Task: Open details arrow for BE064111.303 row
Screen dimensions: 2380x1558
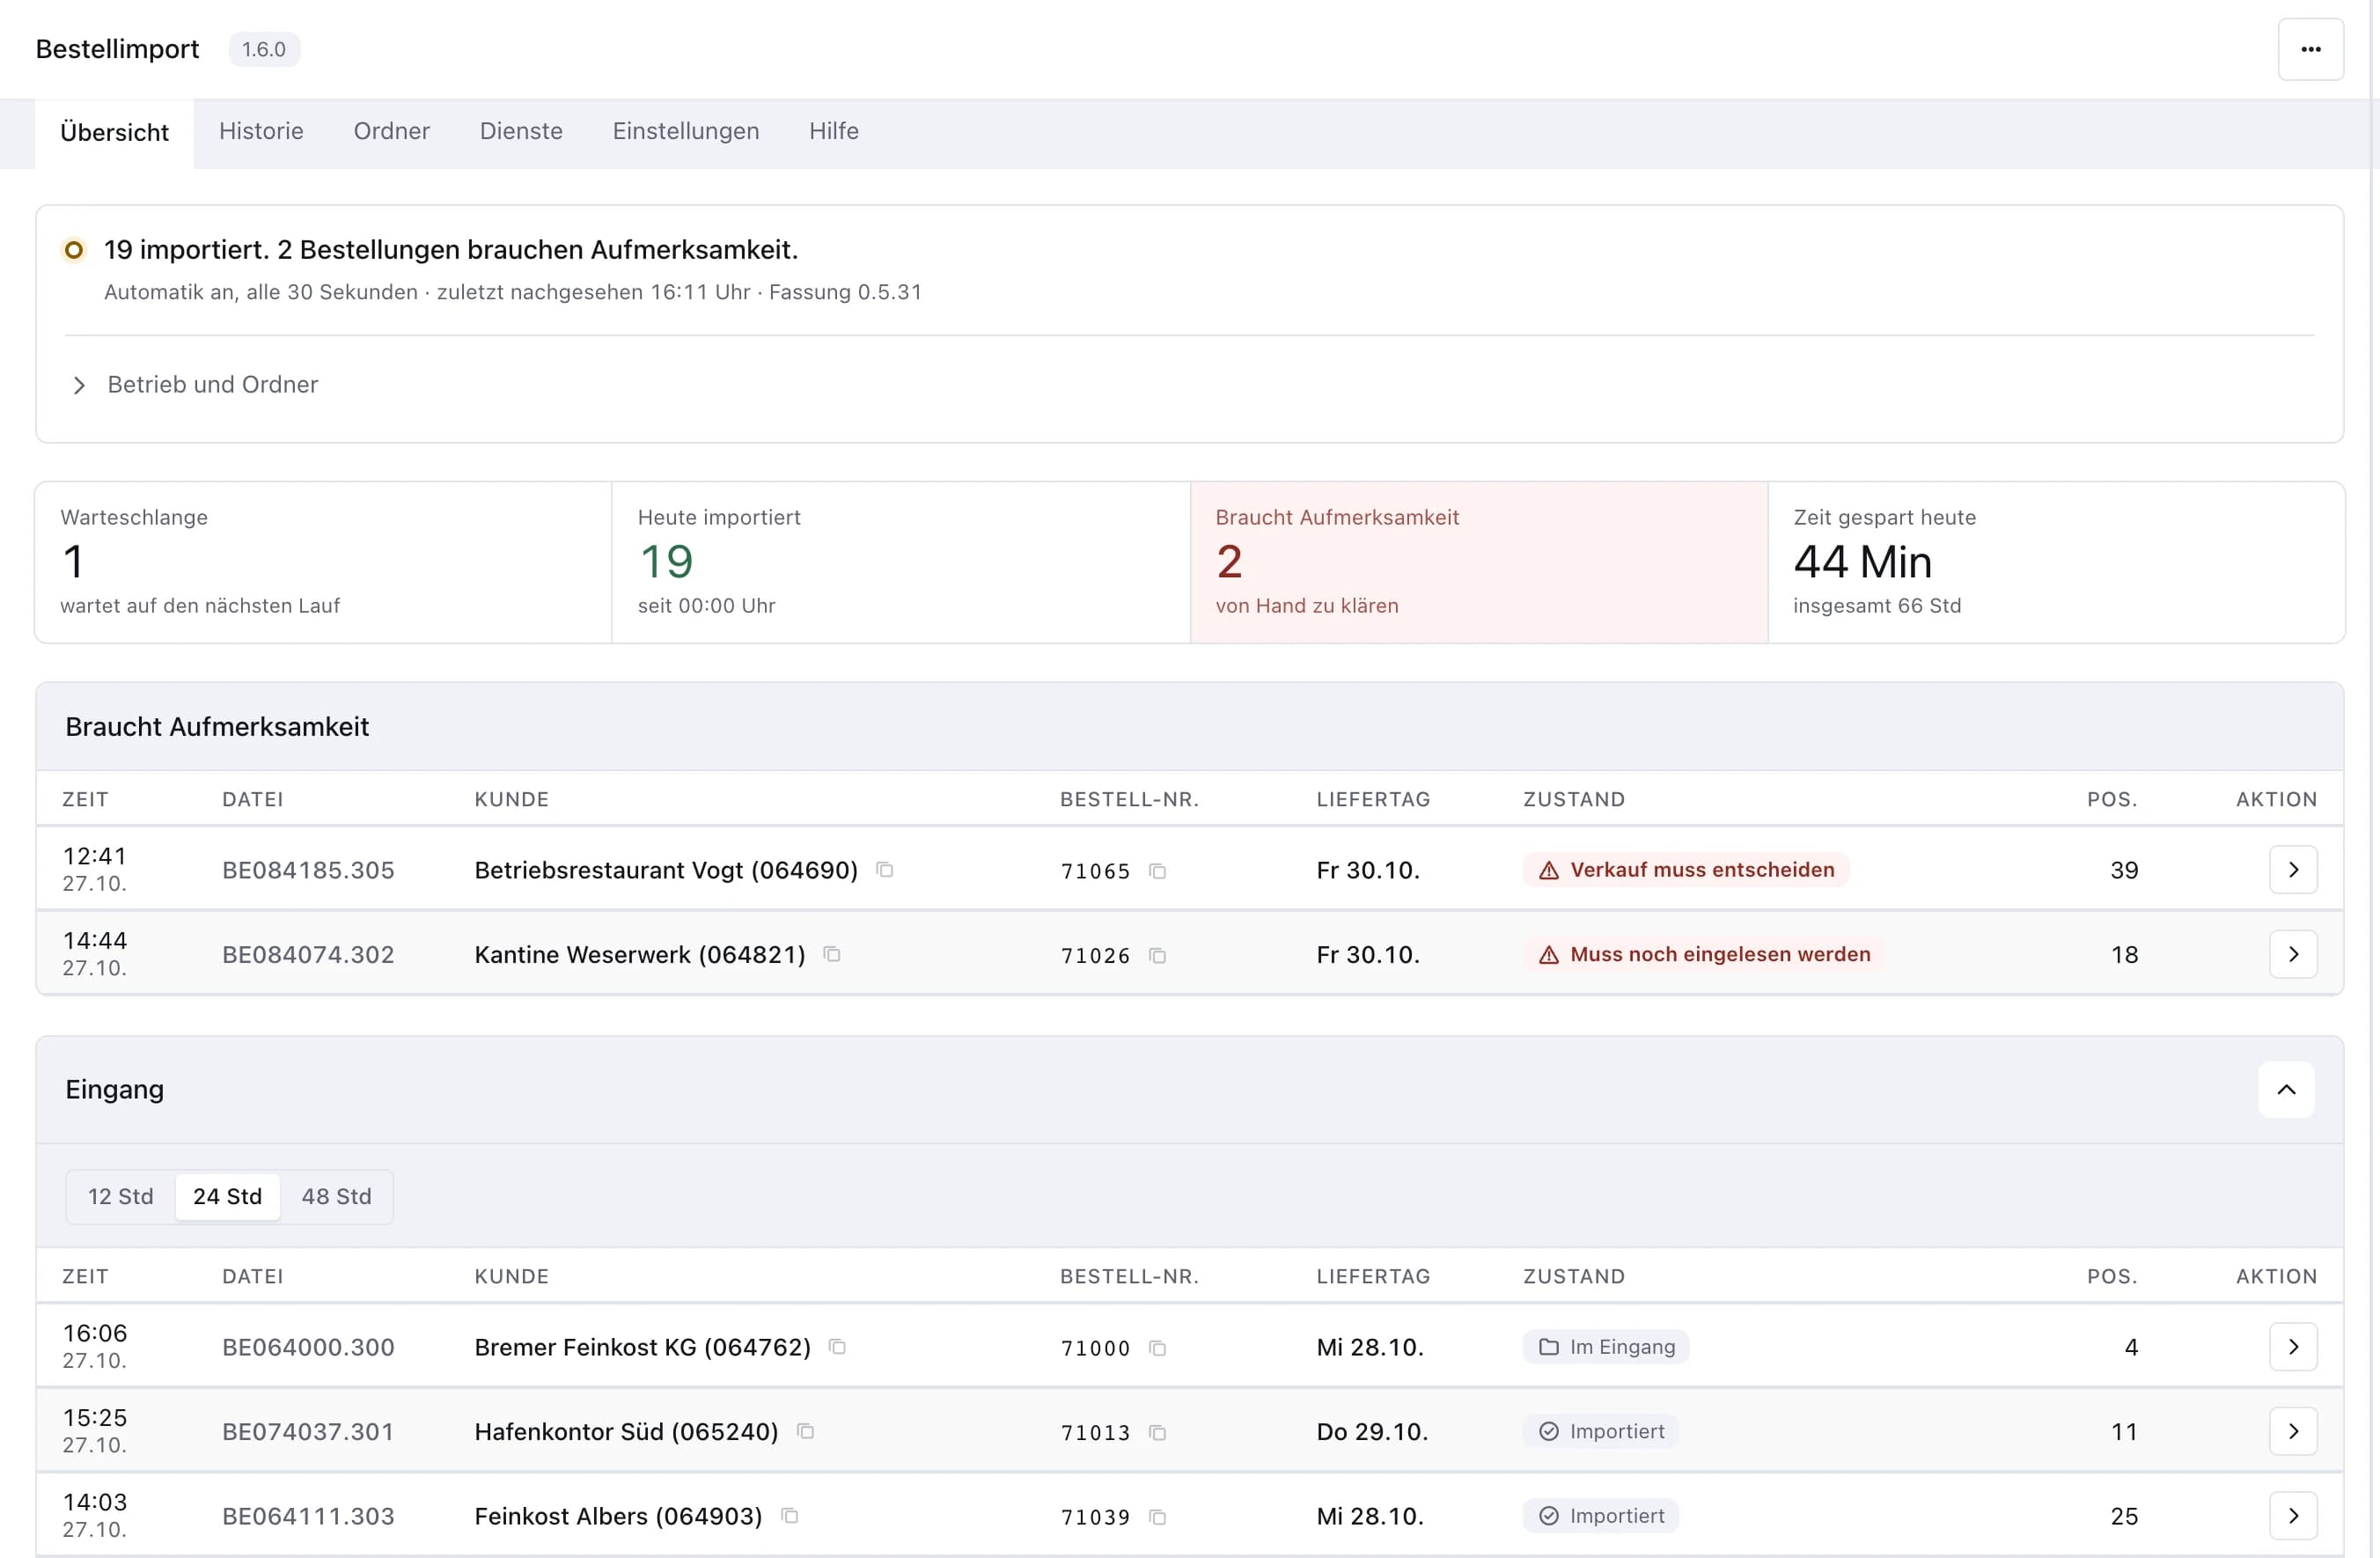Action: point(2292,1516)
